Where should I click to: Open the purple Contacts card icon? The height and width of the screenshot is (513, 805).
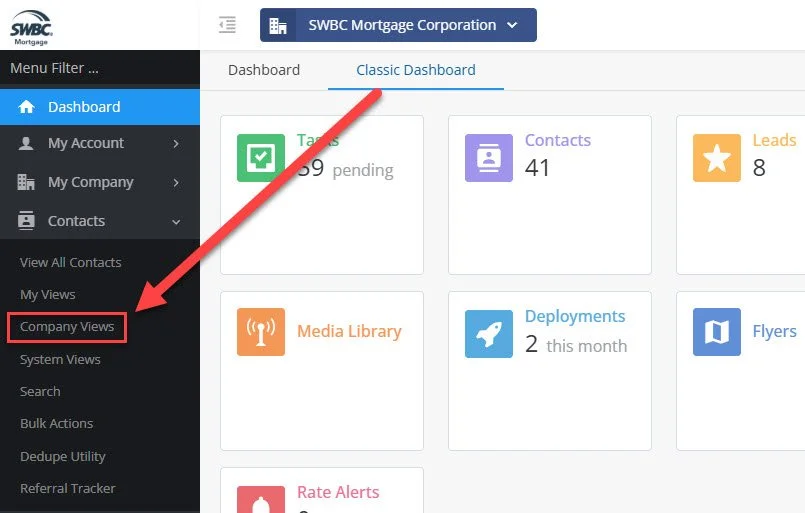489,158
